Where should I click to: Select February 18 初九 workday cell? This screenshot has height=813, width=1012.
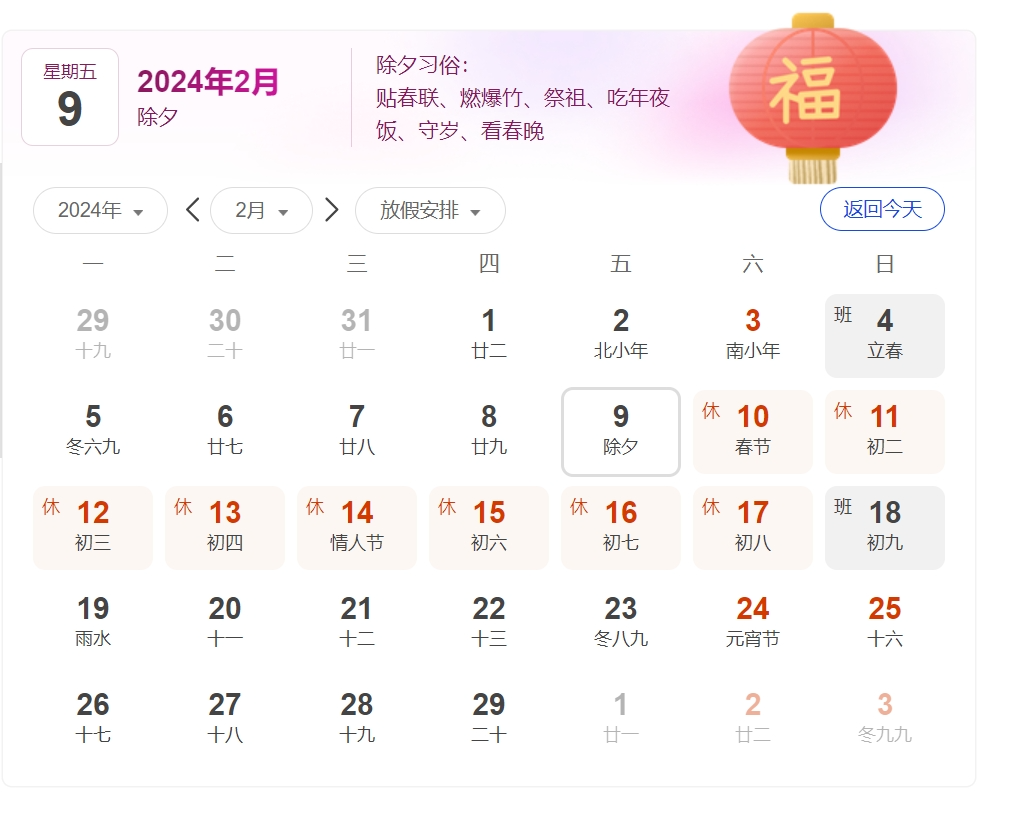click(x=885, y=528)
